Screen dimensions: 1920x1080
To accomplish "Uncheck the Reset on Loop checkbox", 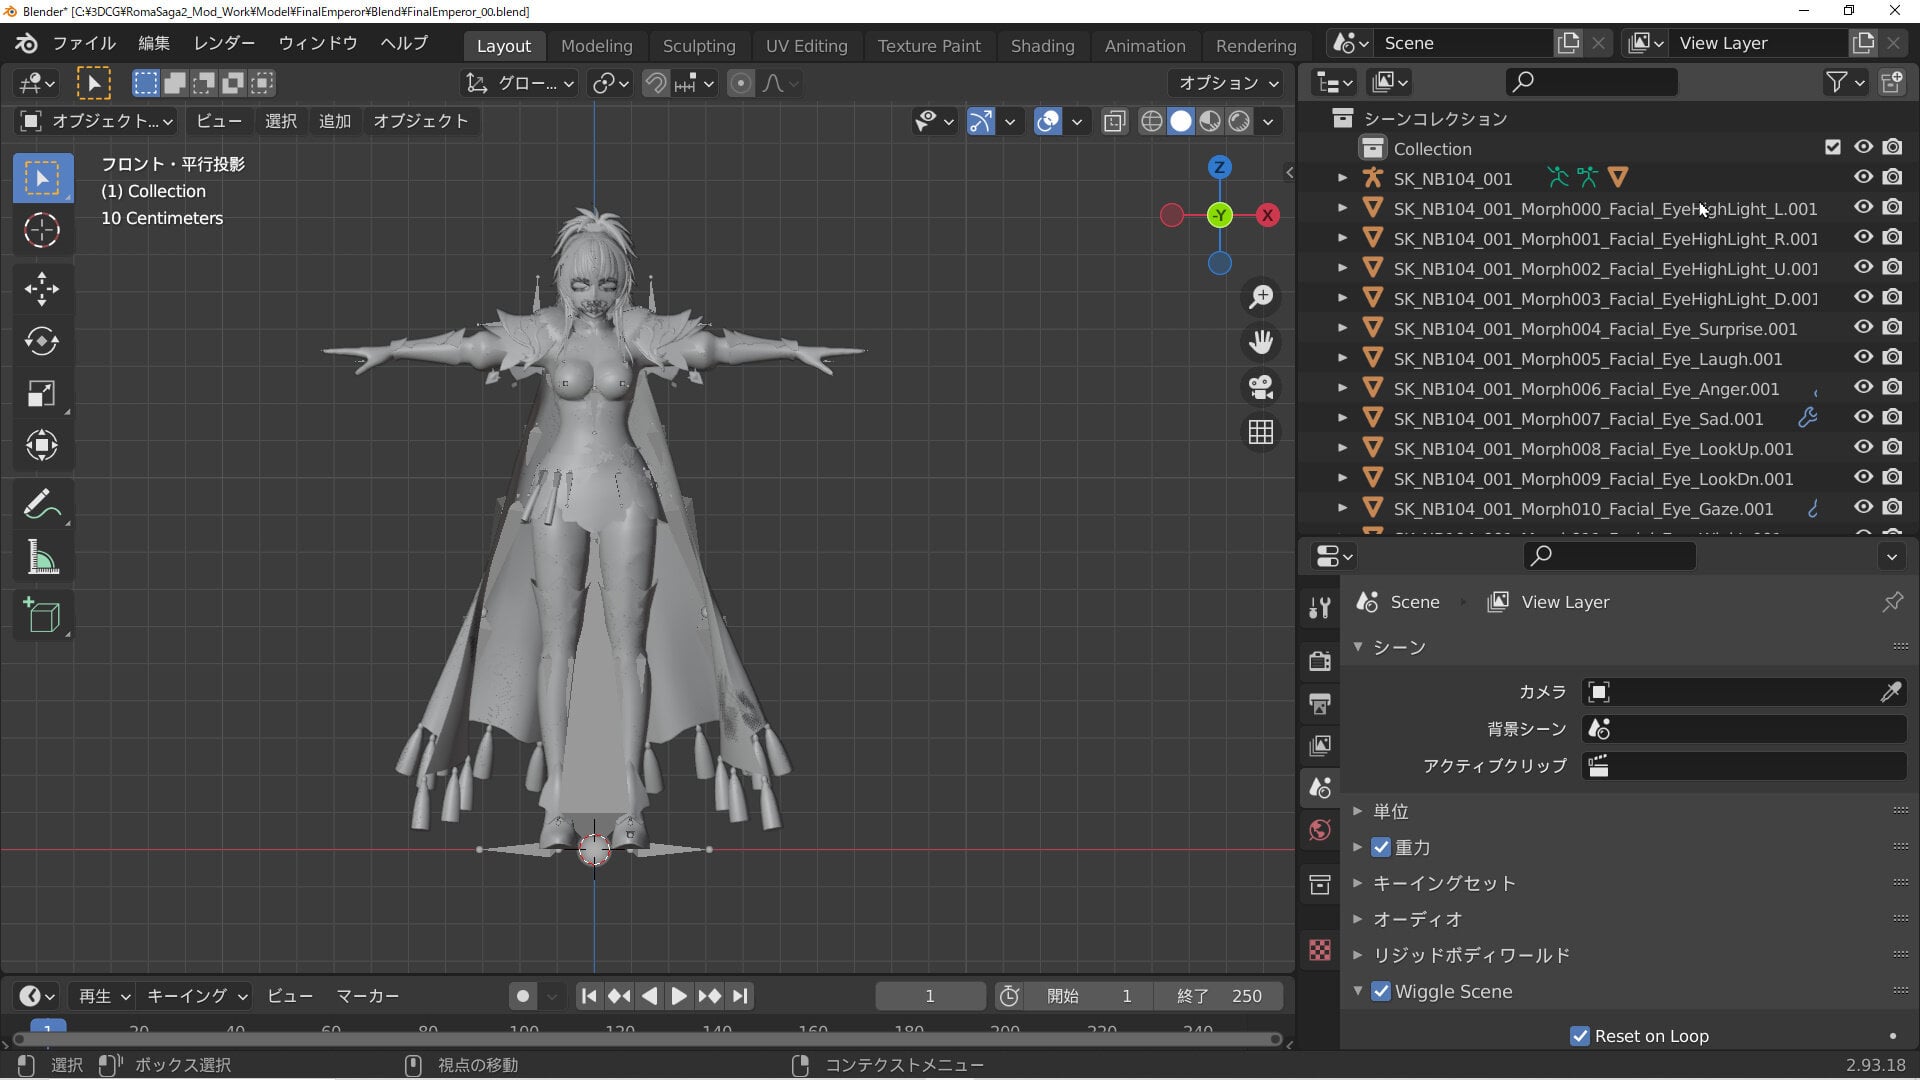I will pyautogui.click(x=1580, y=1036).
